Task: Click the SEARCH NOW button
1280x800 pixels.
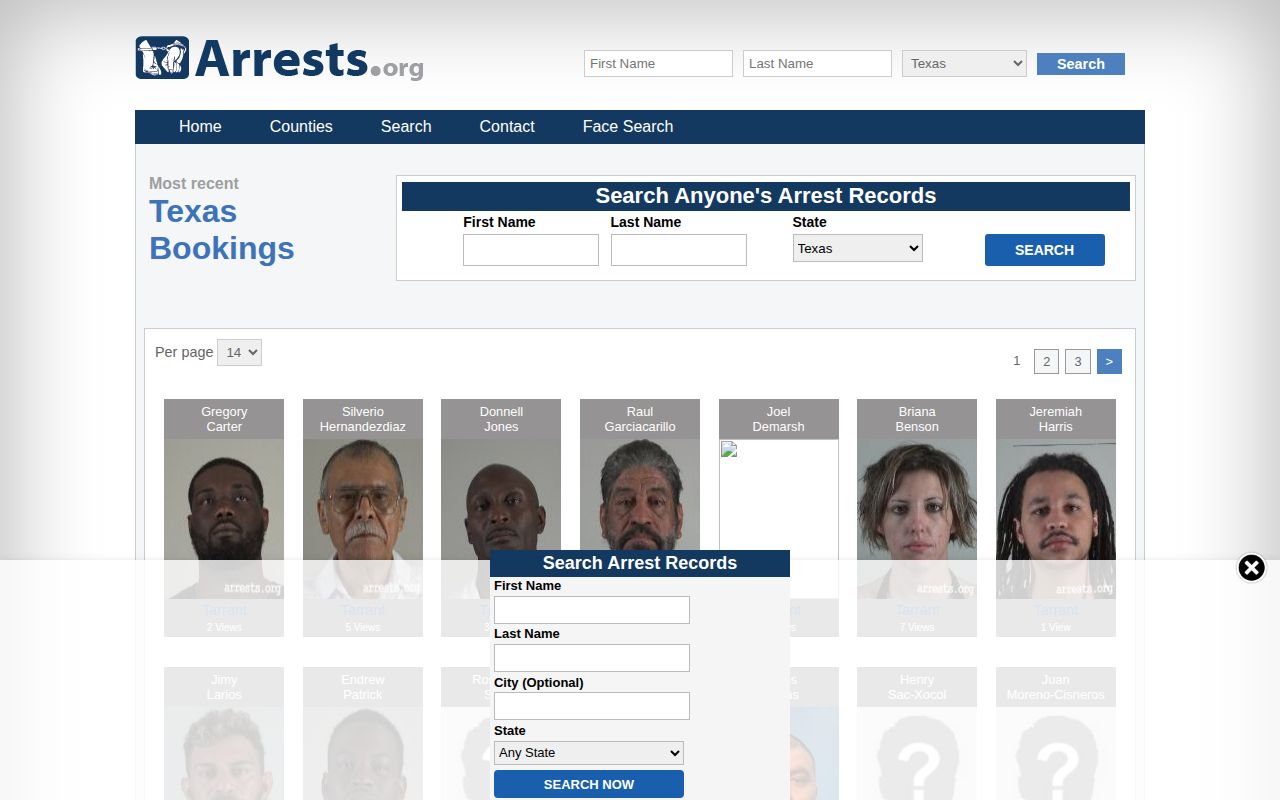Action: [589, 784]
